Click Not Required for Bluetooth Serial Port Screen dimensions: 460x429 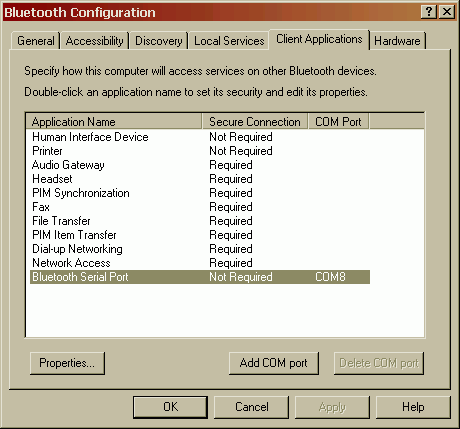click(x=241, y=277)
